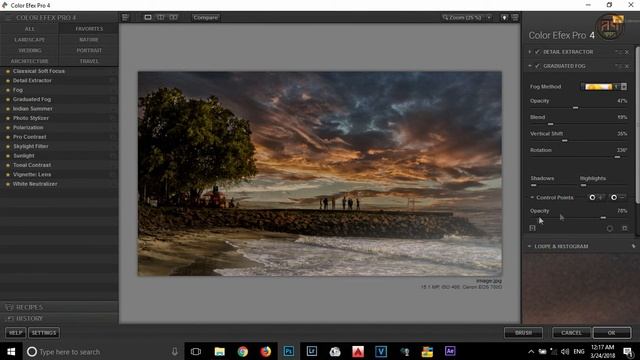Select the Travel filter category
Image resolution: width=640 pixels, height=360 pixels.
click(89, 61)
